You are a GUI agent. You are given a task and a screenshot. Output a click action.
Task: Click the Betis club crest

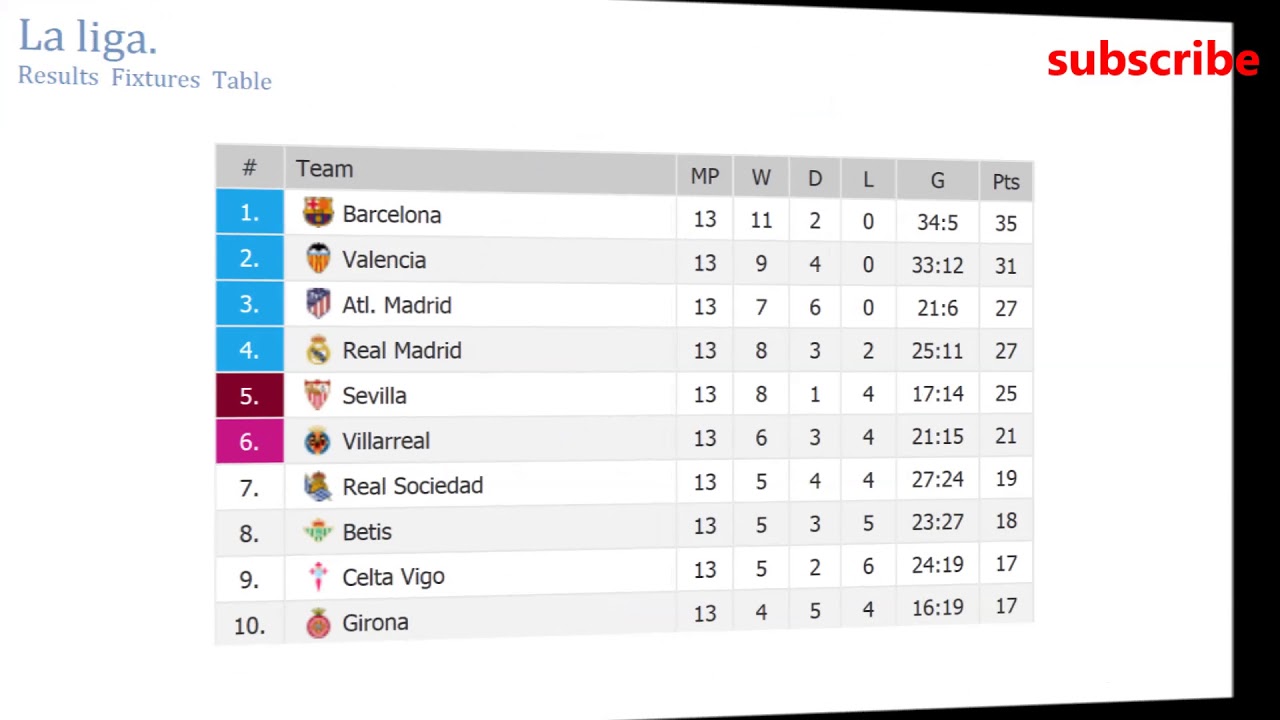pos(318,531)
